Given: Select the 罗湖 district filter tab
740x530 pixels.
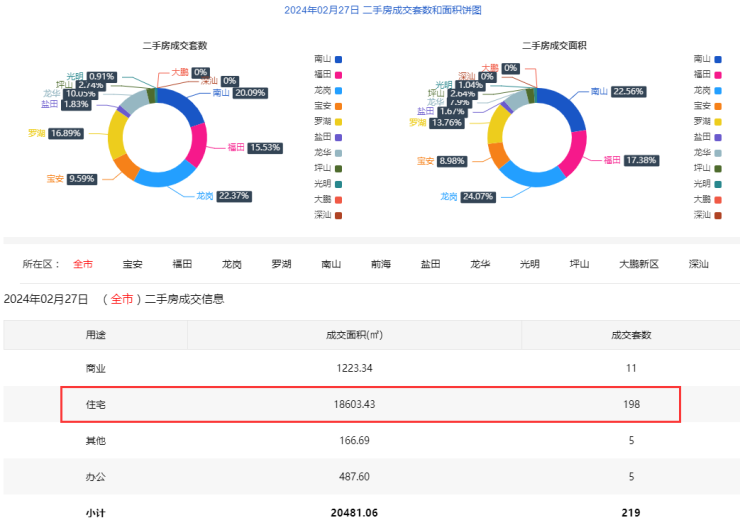Looking at the screenshot, I should point(281,264).
